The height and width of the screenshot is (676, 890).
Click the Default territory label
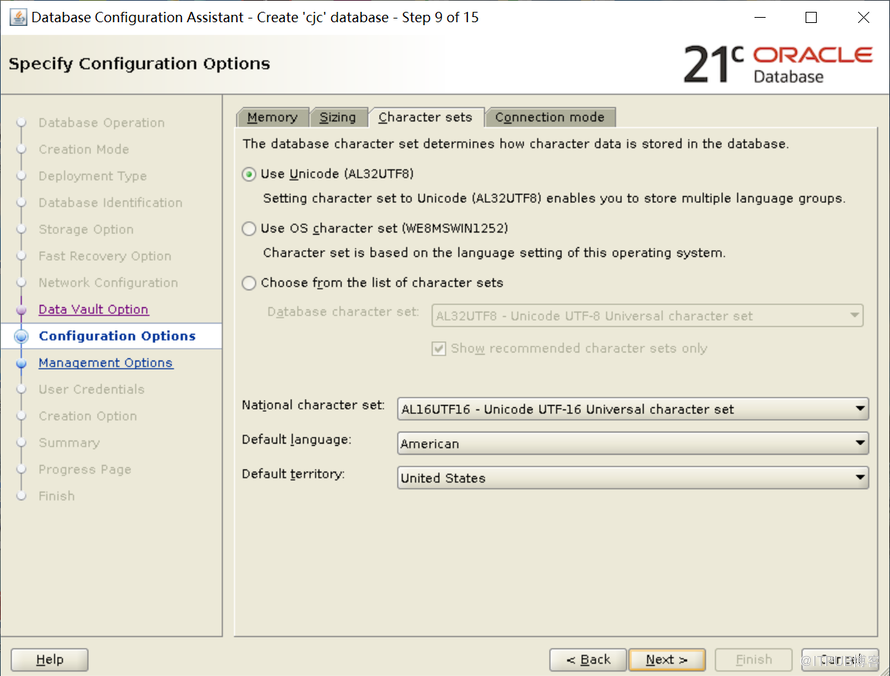pyautogui.click(x=293, y=474)
